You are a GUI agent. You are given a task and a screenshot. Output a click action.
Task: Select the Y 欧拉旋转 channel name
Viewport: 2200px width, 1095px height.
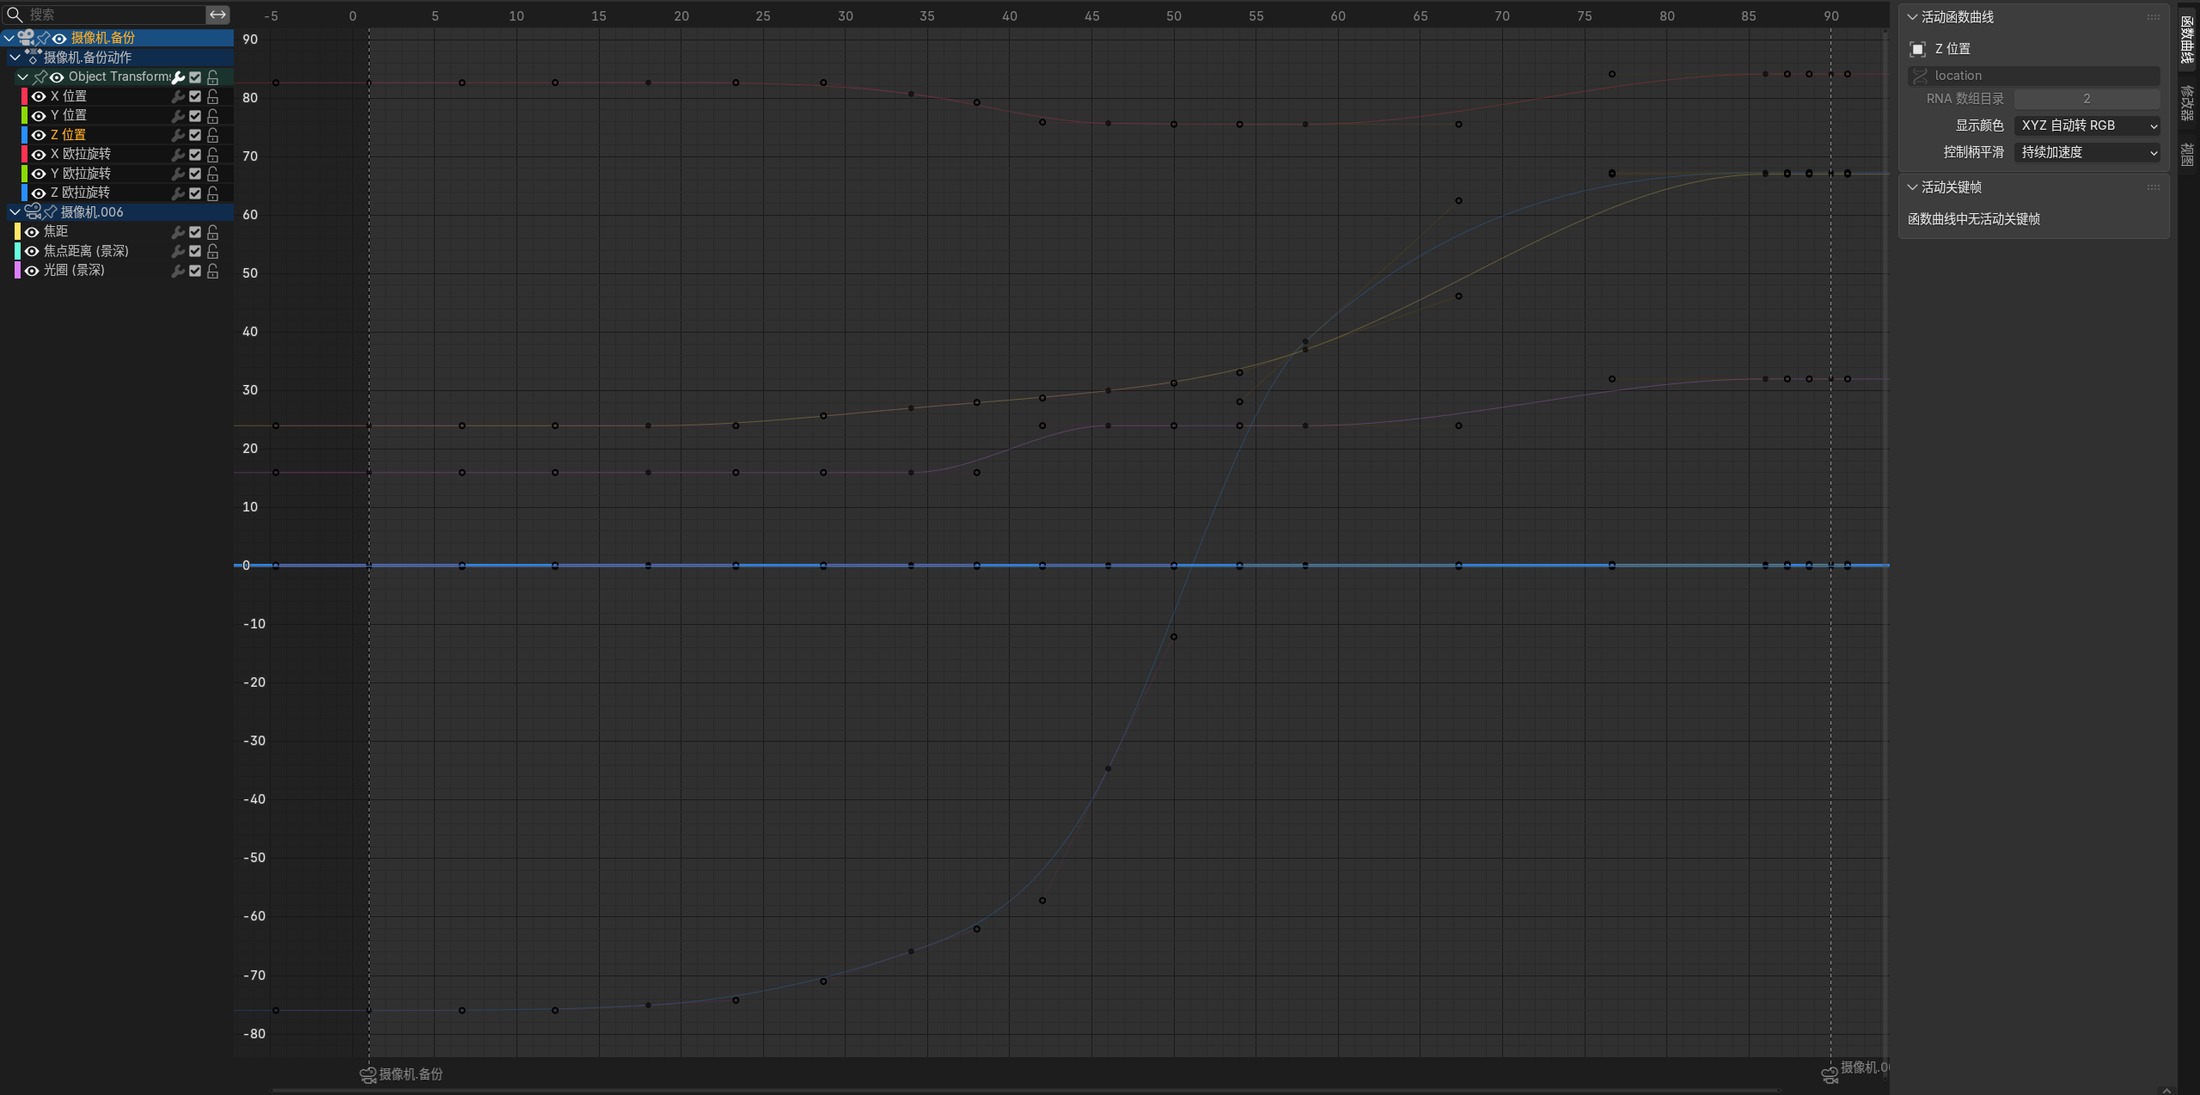(x=80, y=174)
